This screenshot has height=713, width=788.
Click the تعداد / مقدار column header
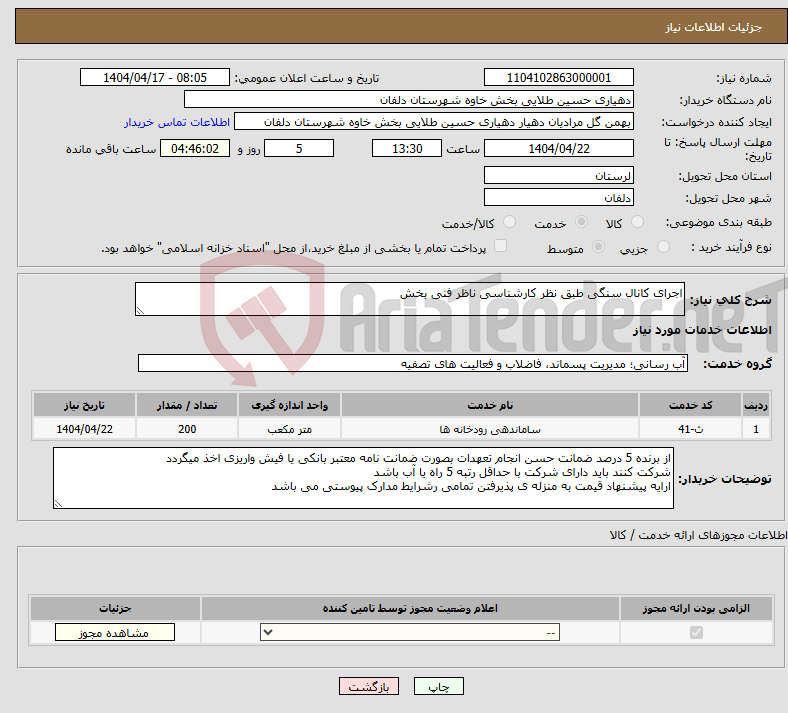point(187,405)
